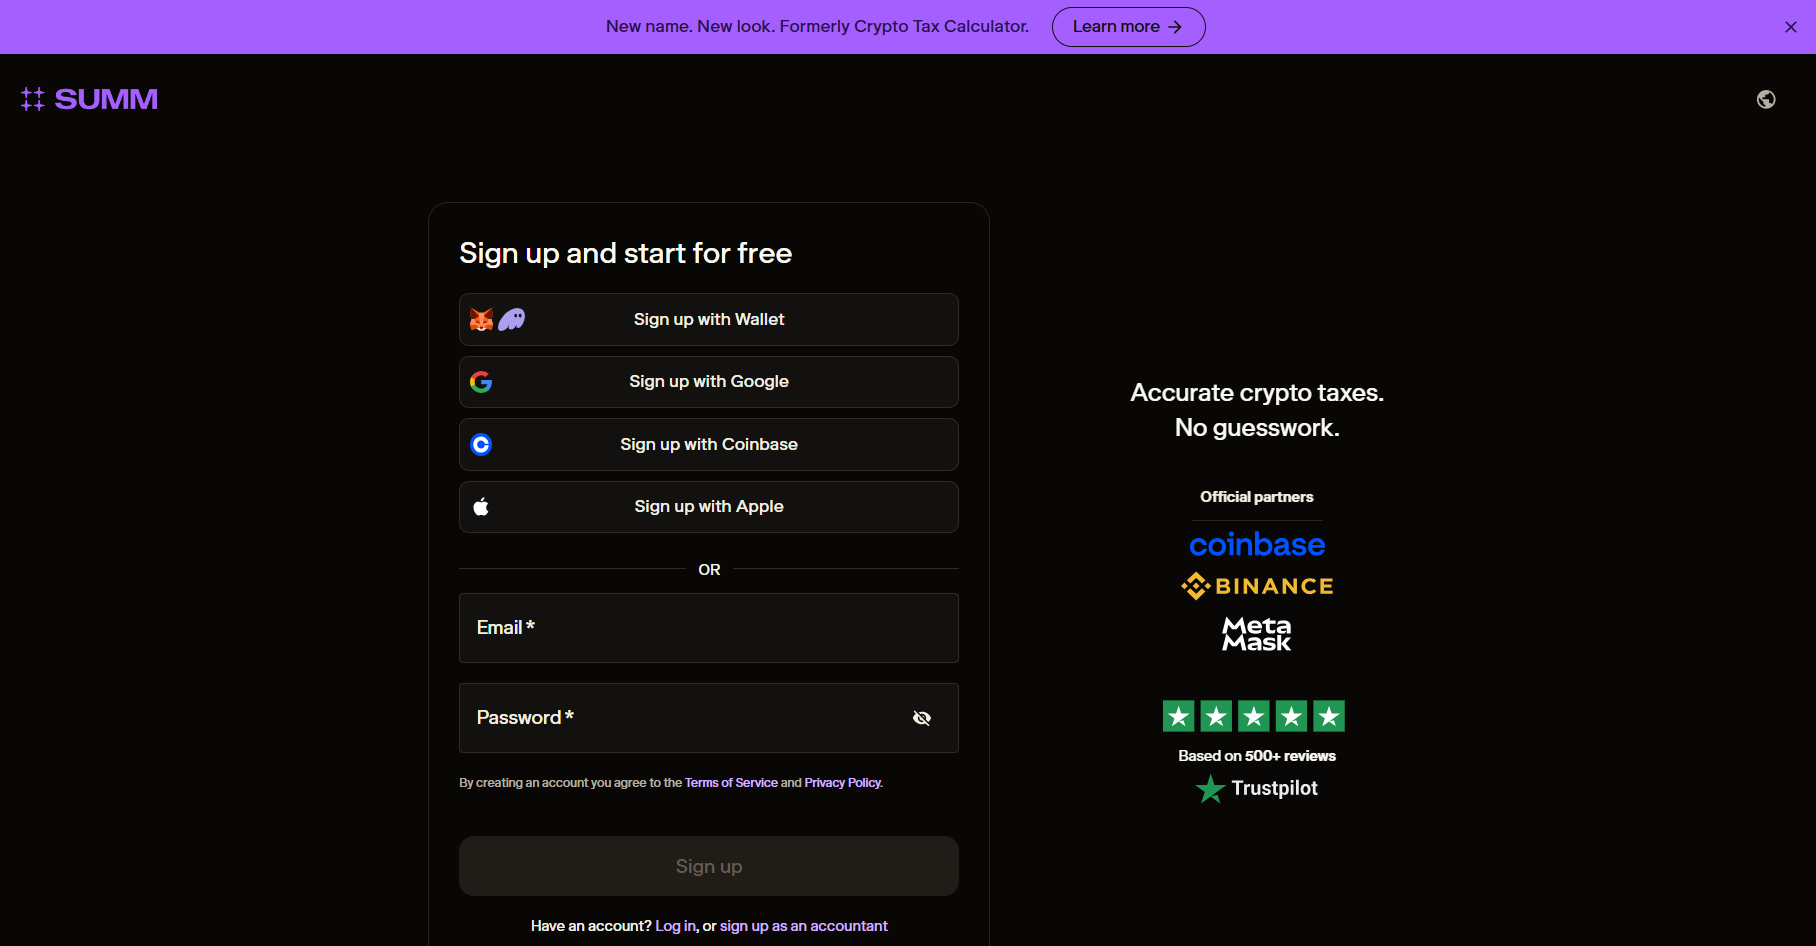The width and height of the screenshot is (1816, 946).
Task: Toggle password visibility with the eye icon
Action: [921, 718]
